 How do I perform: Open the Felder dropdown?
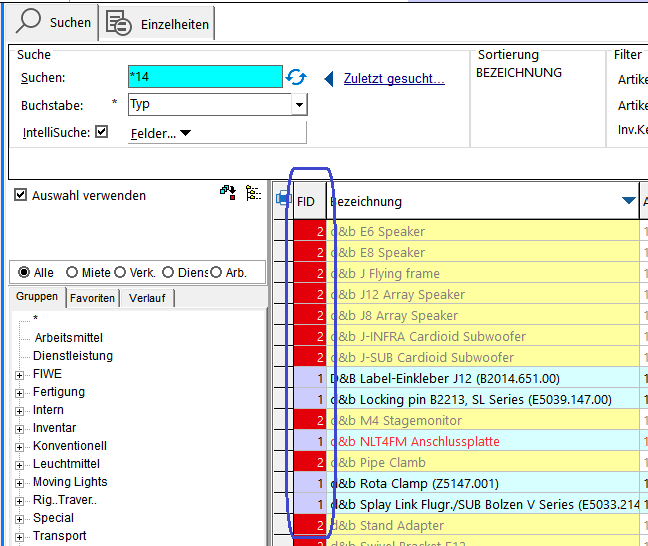pyautogui.click(x=161, y=133)
